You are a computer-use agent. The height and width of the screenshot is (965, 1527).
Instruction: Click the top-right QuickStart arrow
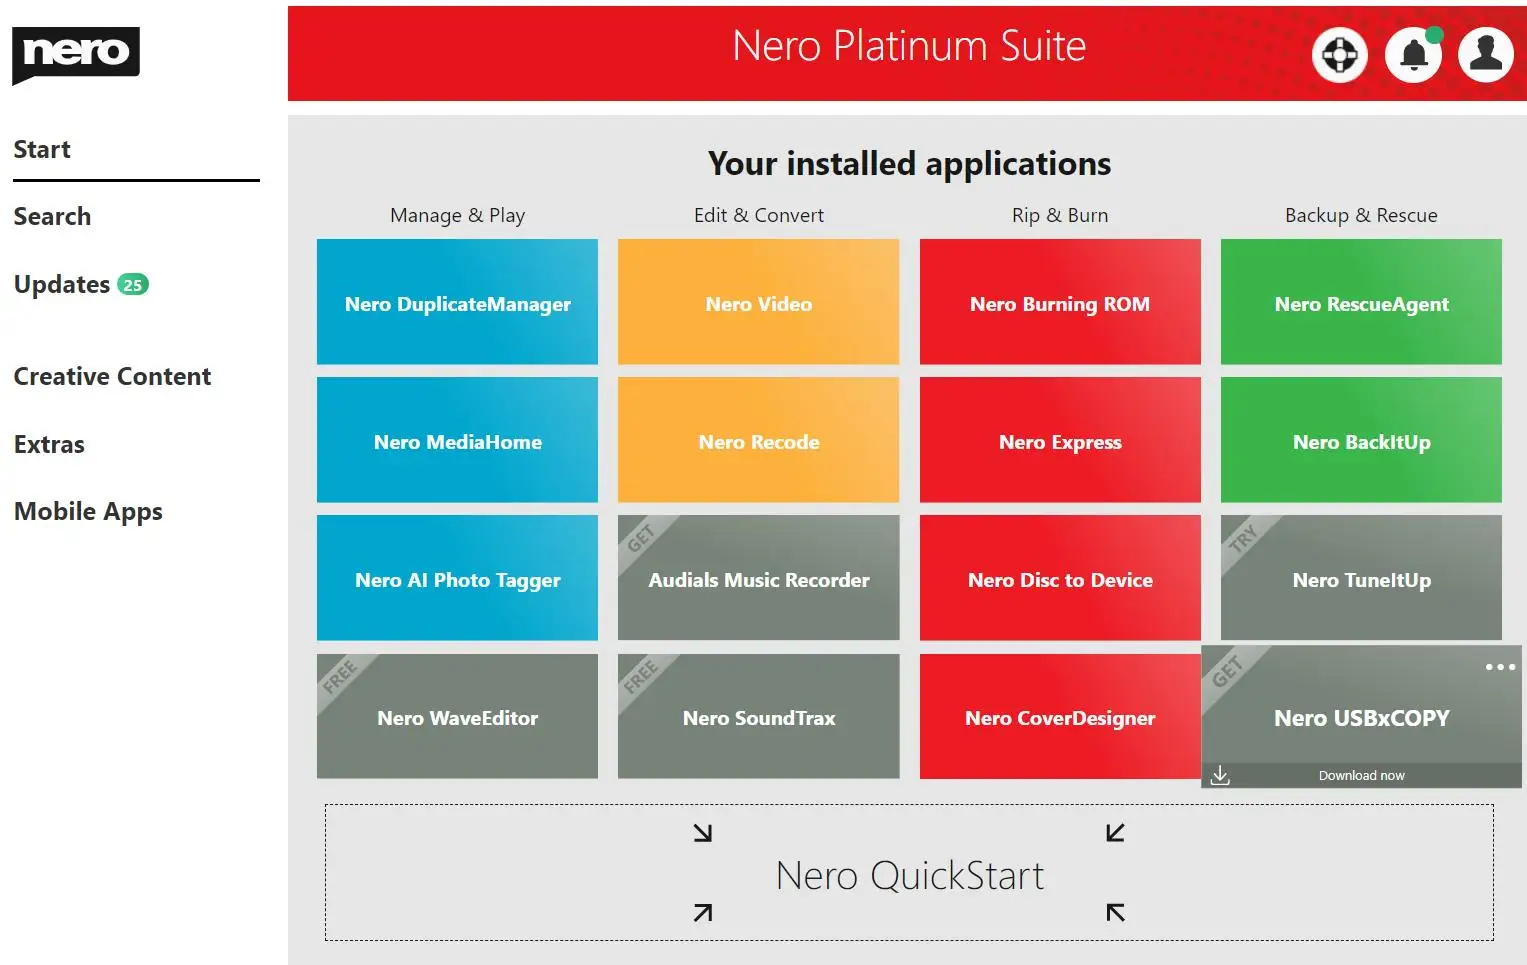1116,833
